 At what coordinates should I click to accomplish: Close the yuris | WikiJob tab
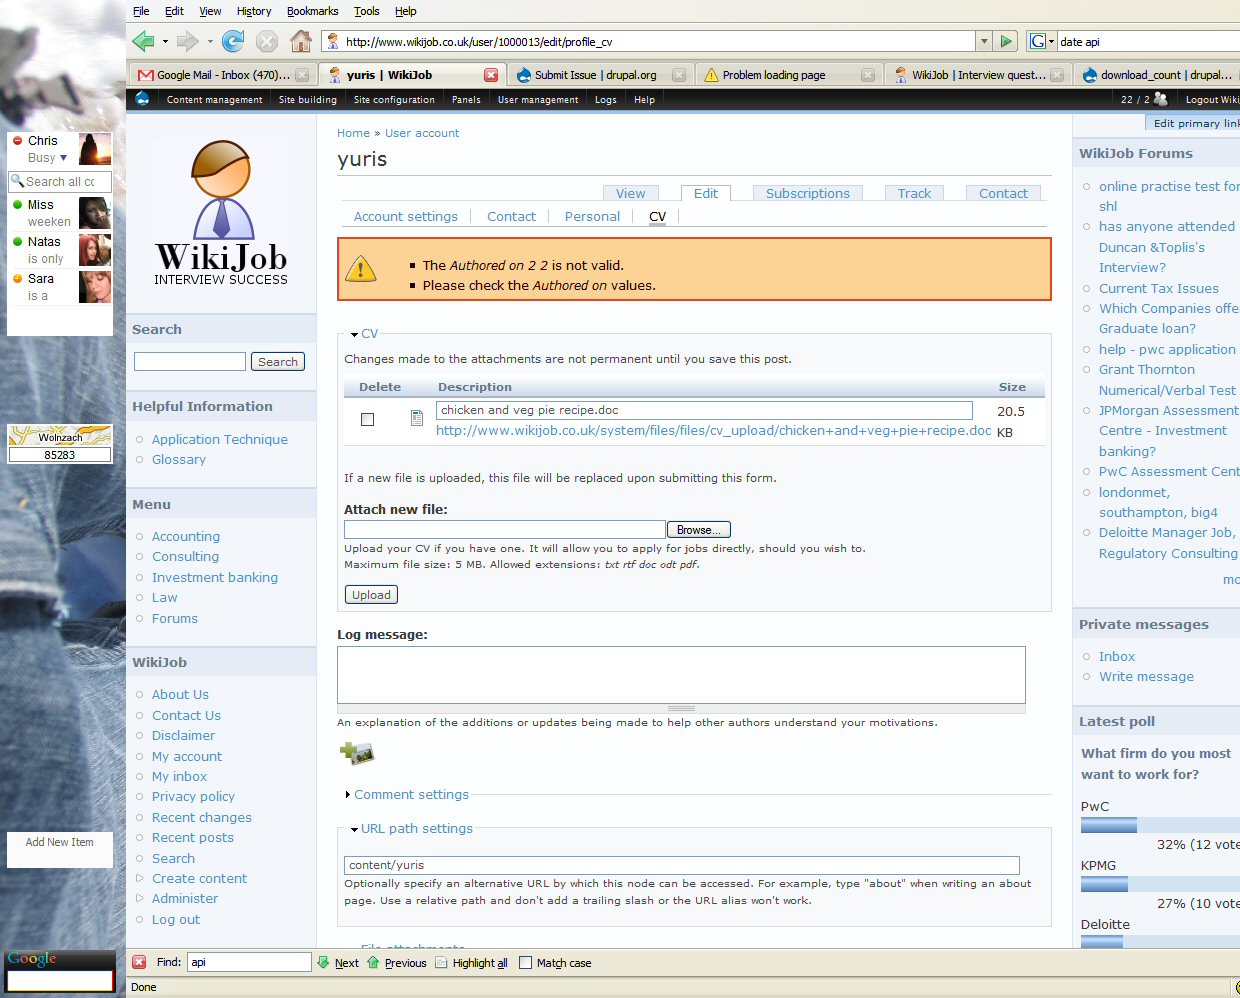click(x=491, y=75)
